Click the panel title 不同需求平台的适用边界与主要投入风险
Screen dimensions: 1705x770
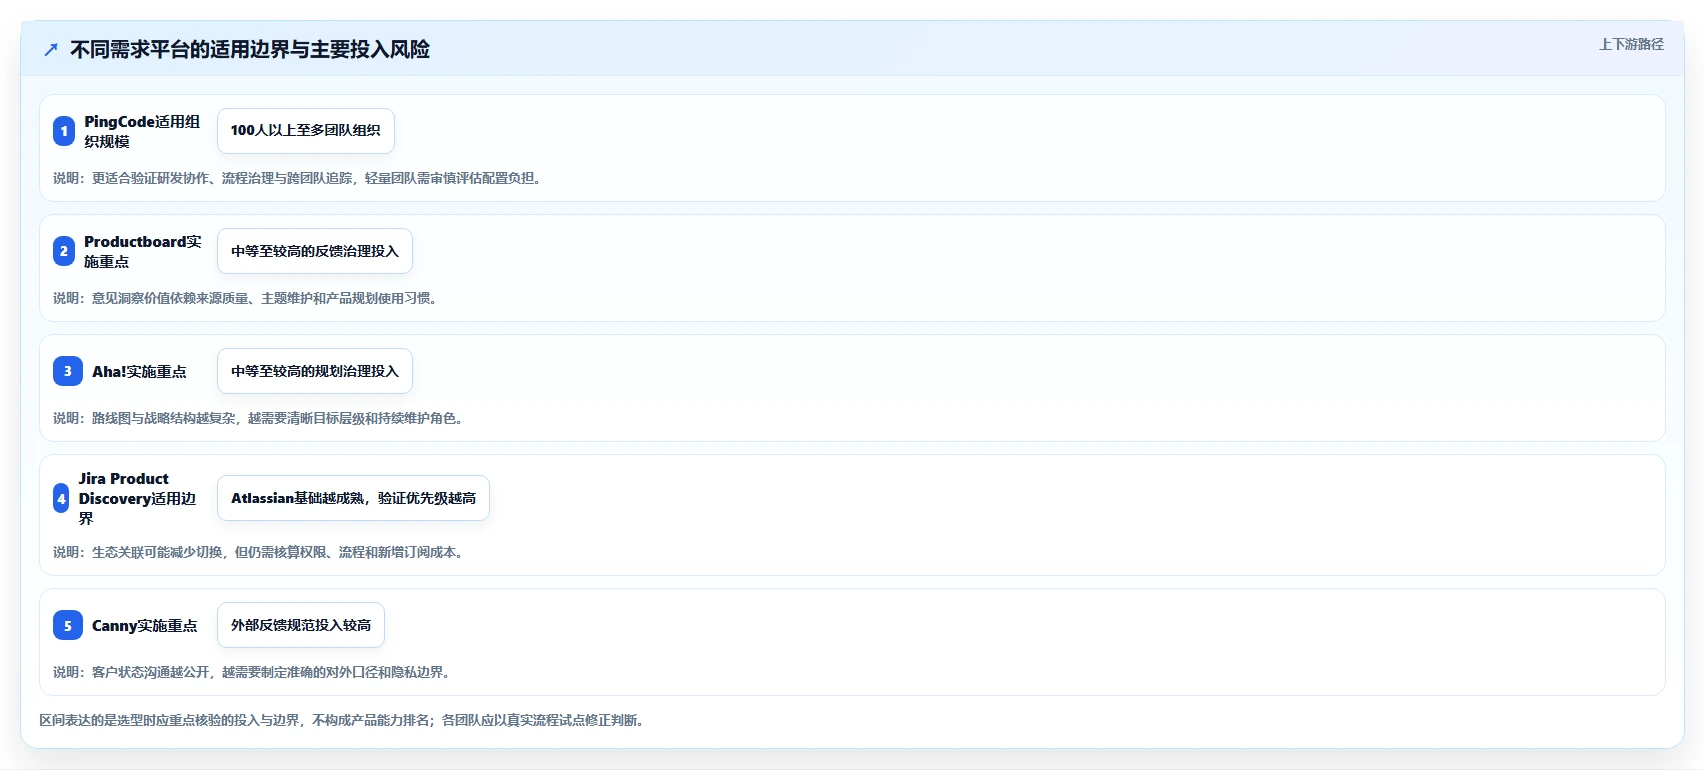point(250,50)
